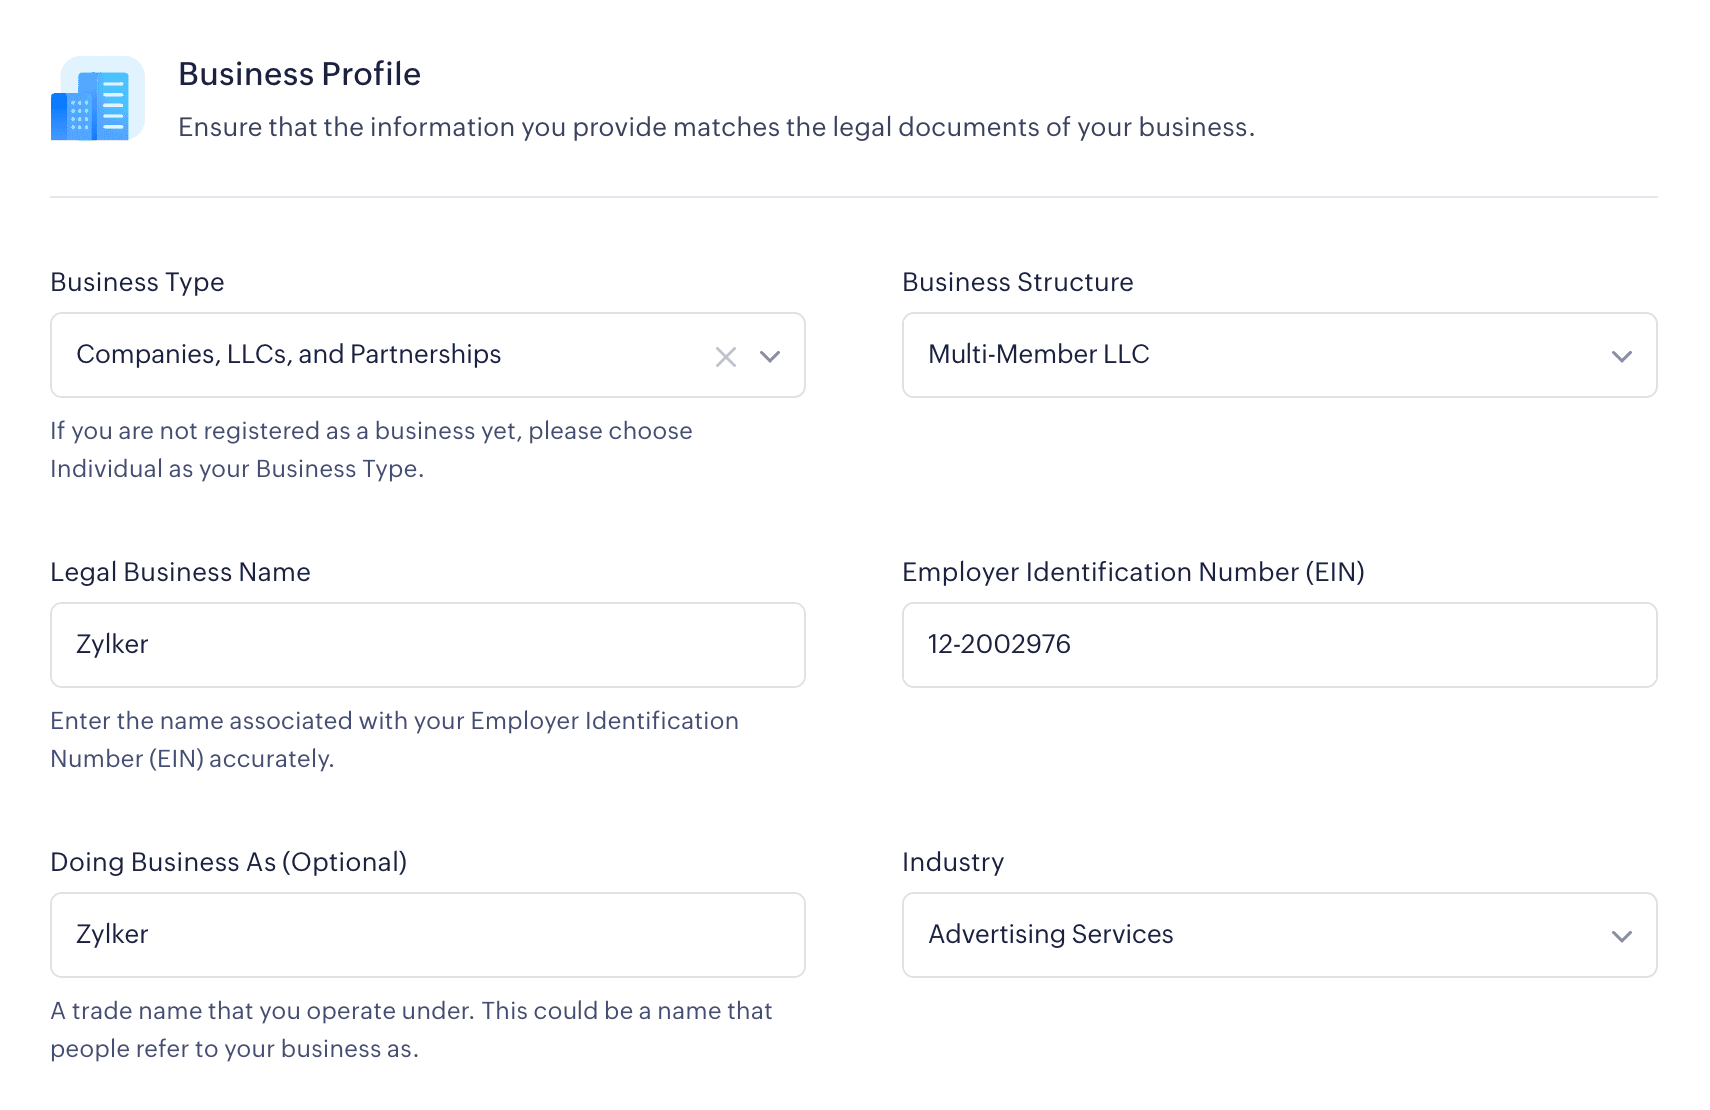1710x1110 pixels.
Task: Click the Industry label
Action: pyautogui.click(x=952, y=862)
